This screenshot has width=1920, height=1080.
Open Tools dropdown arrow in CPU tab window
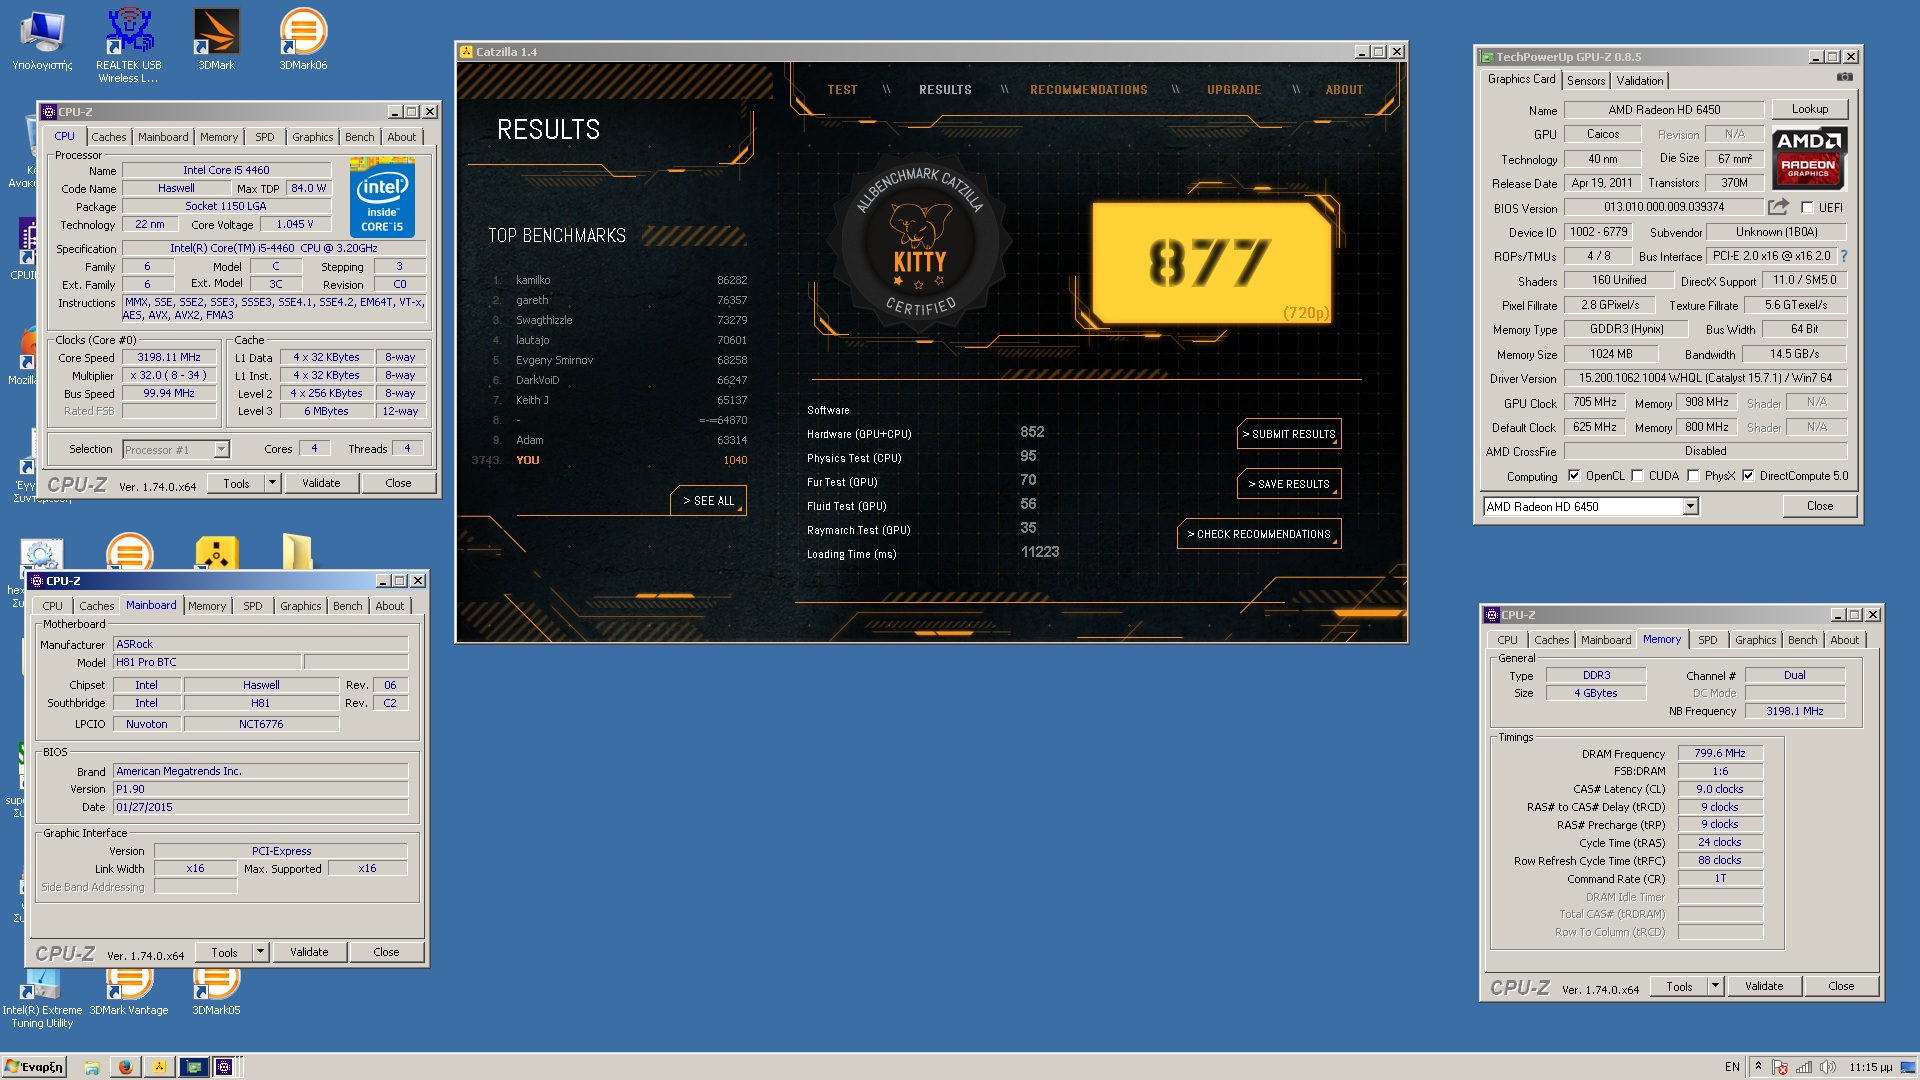click(x=272, y=483)
